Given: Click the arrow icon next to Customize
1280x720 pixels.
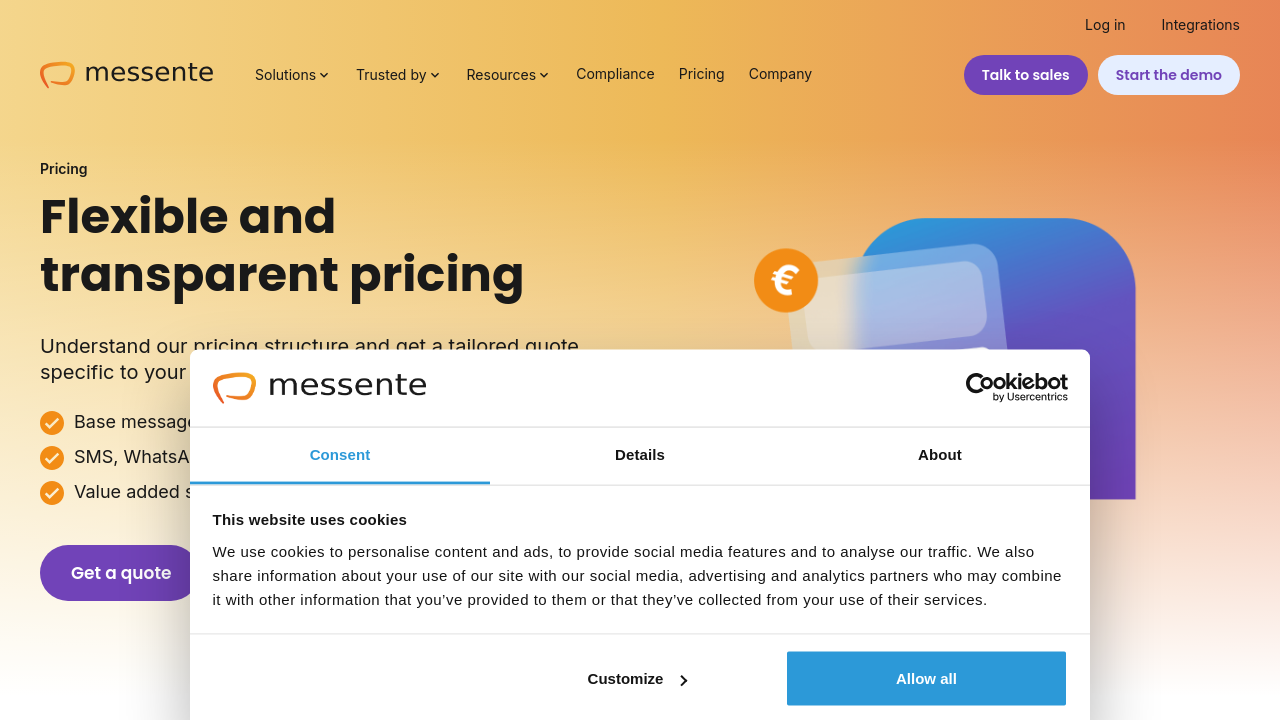Looking at the screenshot, I should click(684, 680).
